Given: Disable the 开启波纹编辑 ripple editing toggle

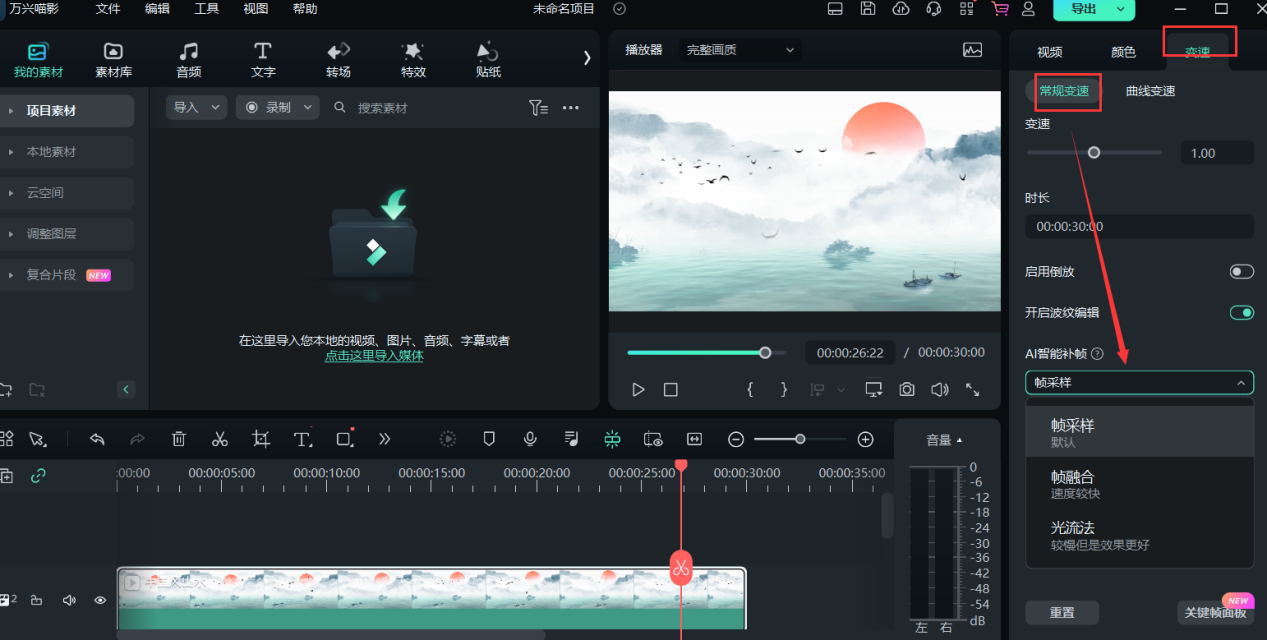Looking at the screenshot, I should coord(1241,312).
